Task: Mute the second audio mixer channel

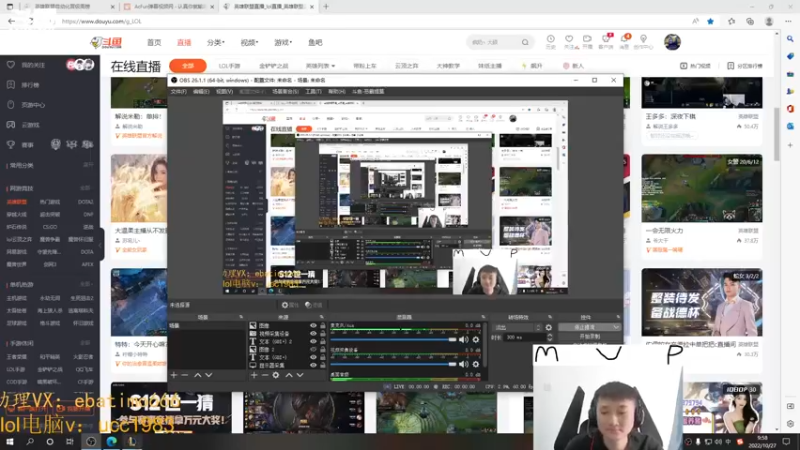Action: click(x=463, y=364)
